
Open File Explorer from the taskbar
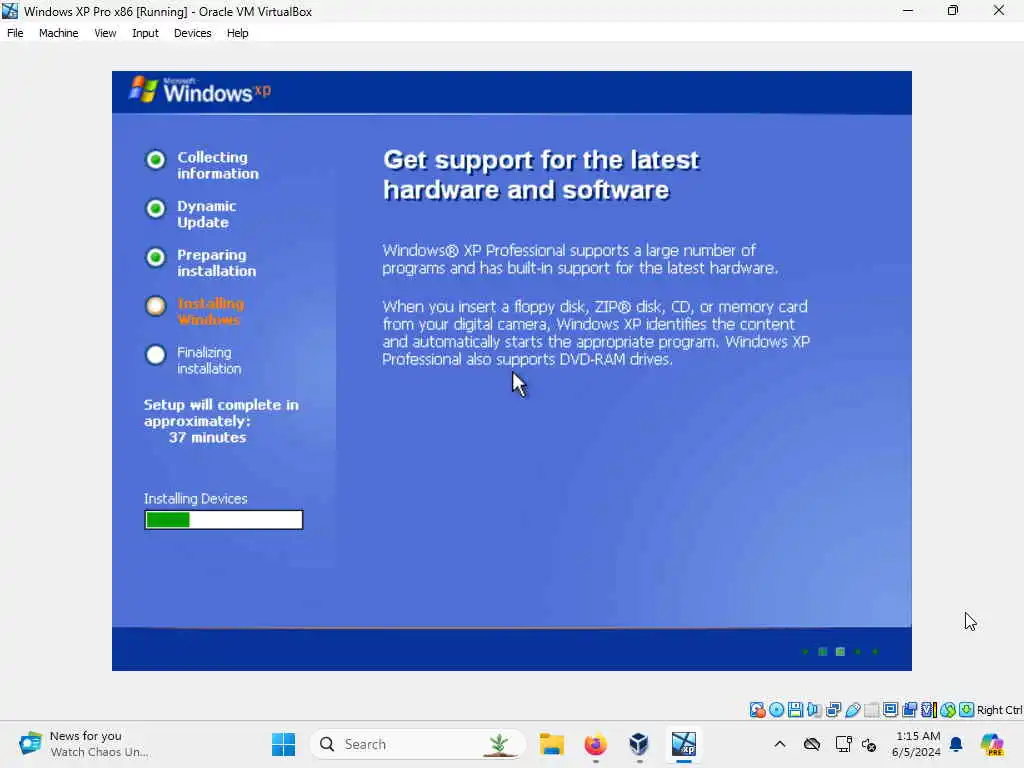(552, 744)
